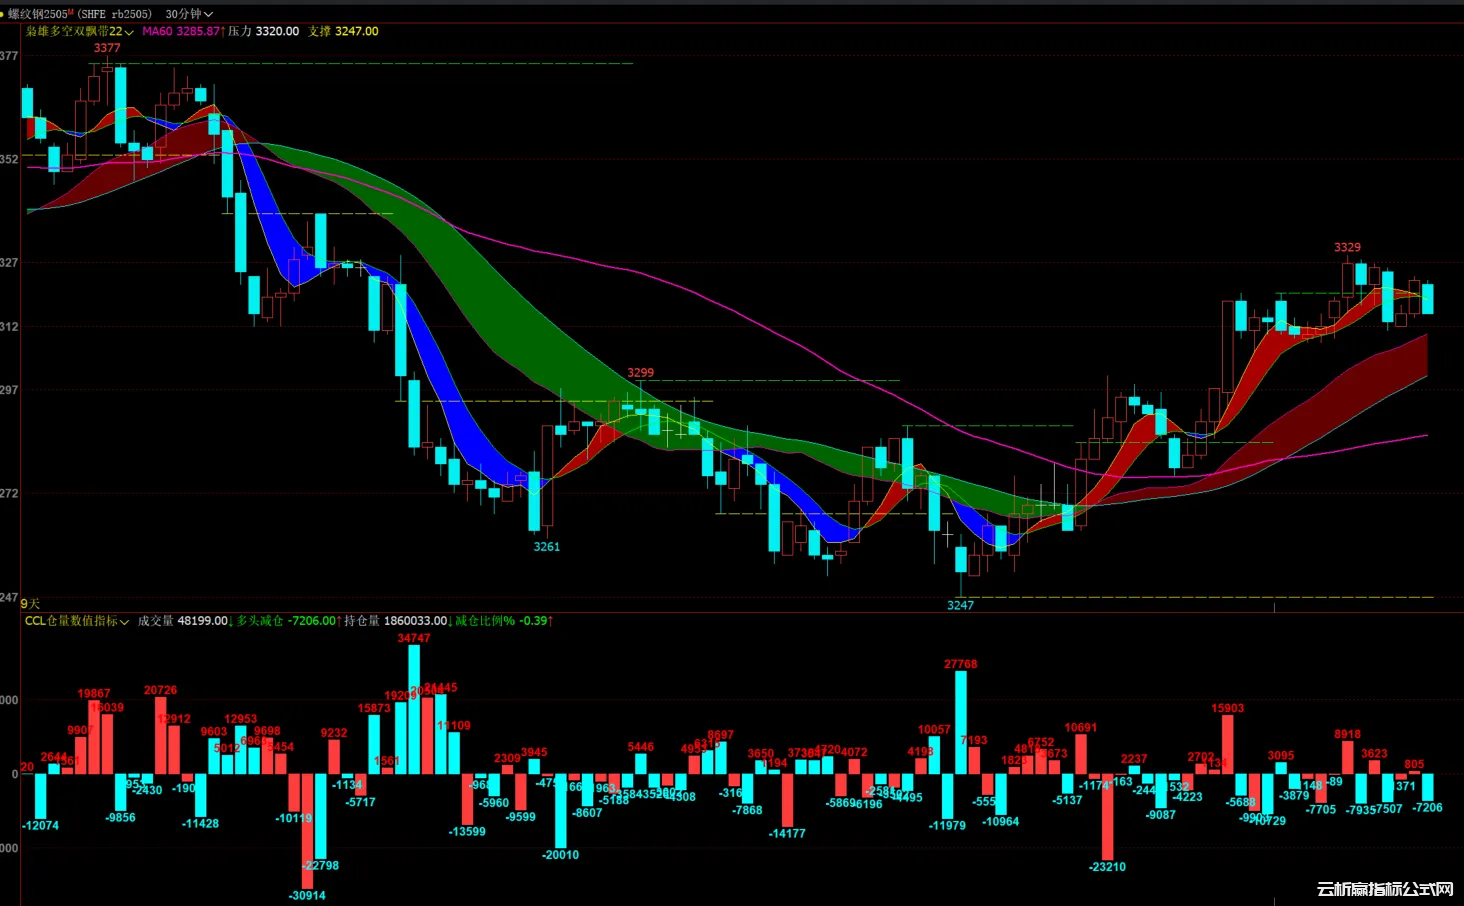Click the 27768 cyan volume bar label

coord(961,664)
